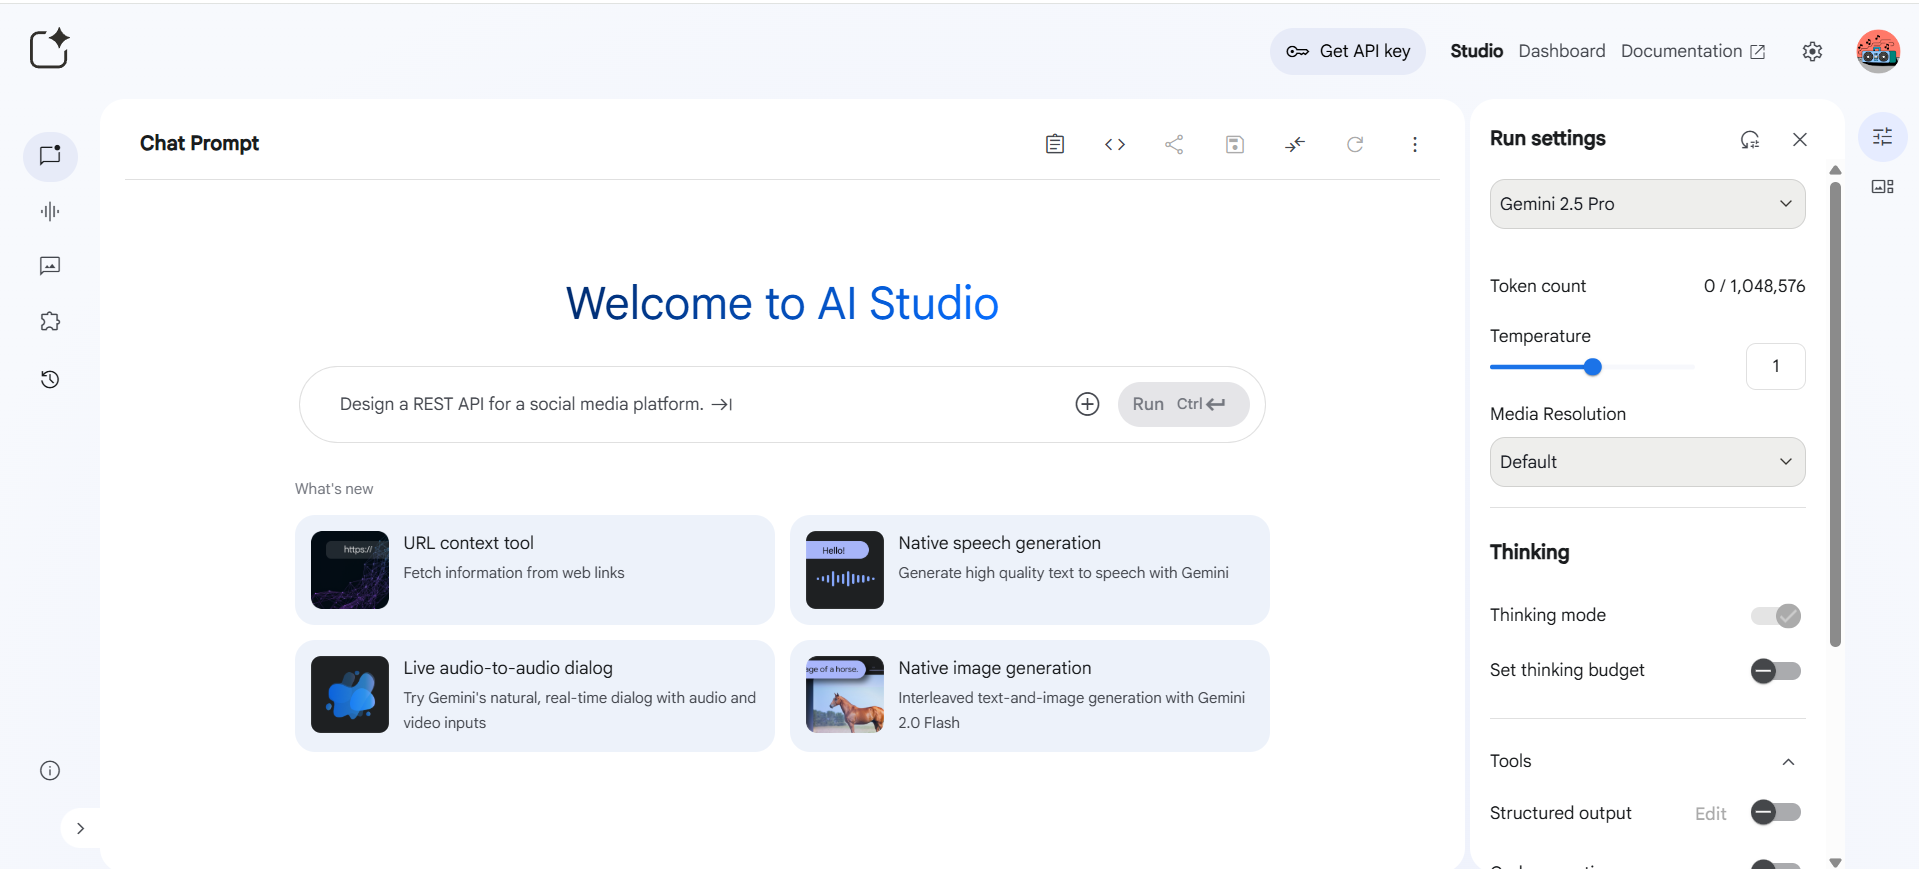Open the three-dot more options menu
The image size is (1919, 869).
(x=1414, y=145)
